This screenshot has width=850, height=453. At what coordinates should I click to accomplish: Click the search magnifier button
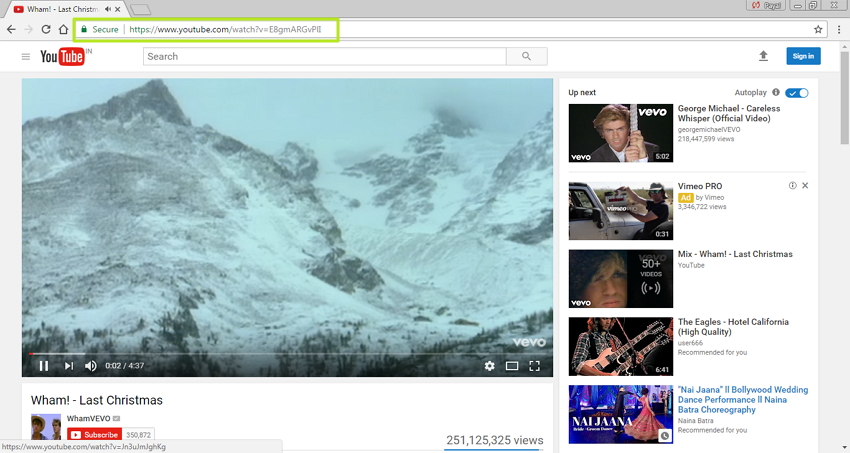(x=527, y=57)
